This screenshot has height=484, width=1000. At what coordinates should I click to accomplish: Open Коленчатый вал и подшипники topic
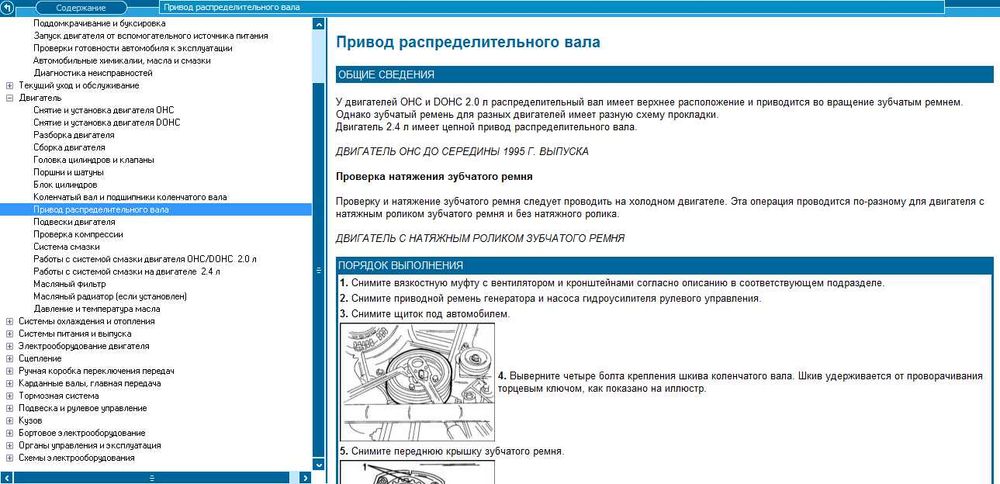(x=130, y=197)
